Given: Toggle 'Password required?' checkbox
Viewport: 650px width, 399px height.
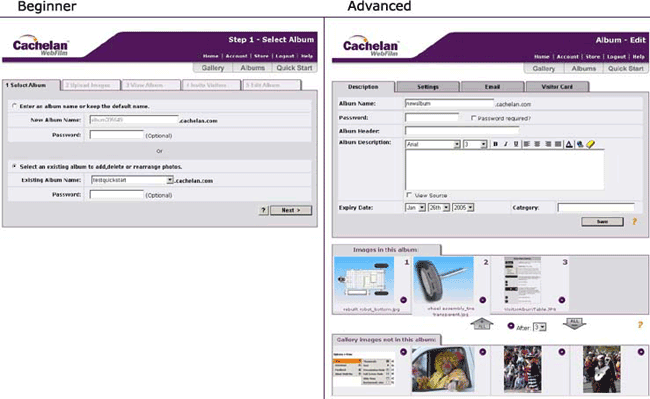Looking at the screenshot, I should (x=473, y=118).
